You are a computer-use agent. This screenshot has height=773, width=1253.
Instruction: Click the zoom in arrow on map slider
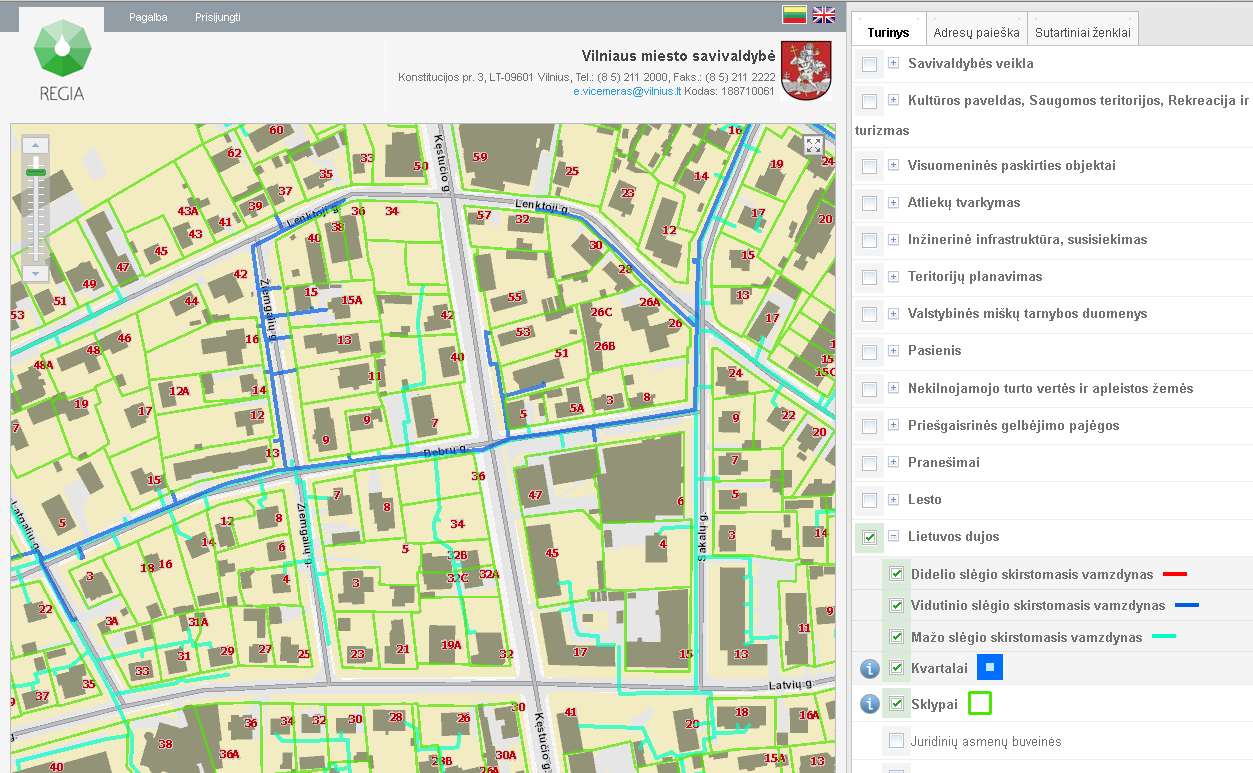(x=36, y=146)
